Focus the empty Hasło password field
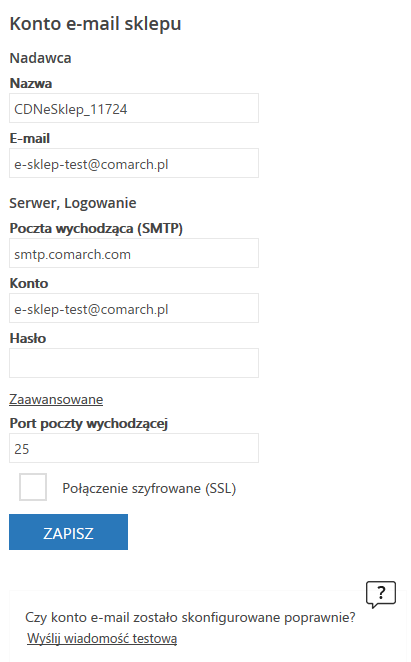411x662 pixels. coord(134,363)
